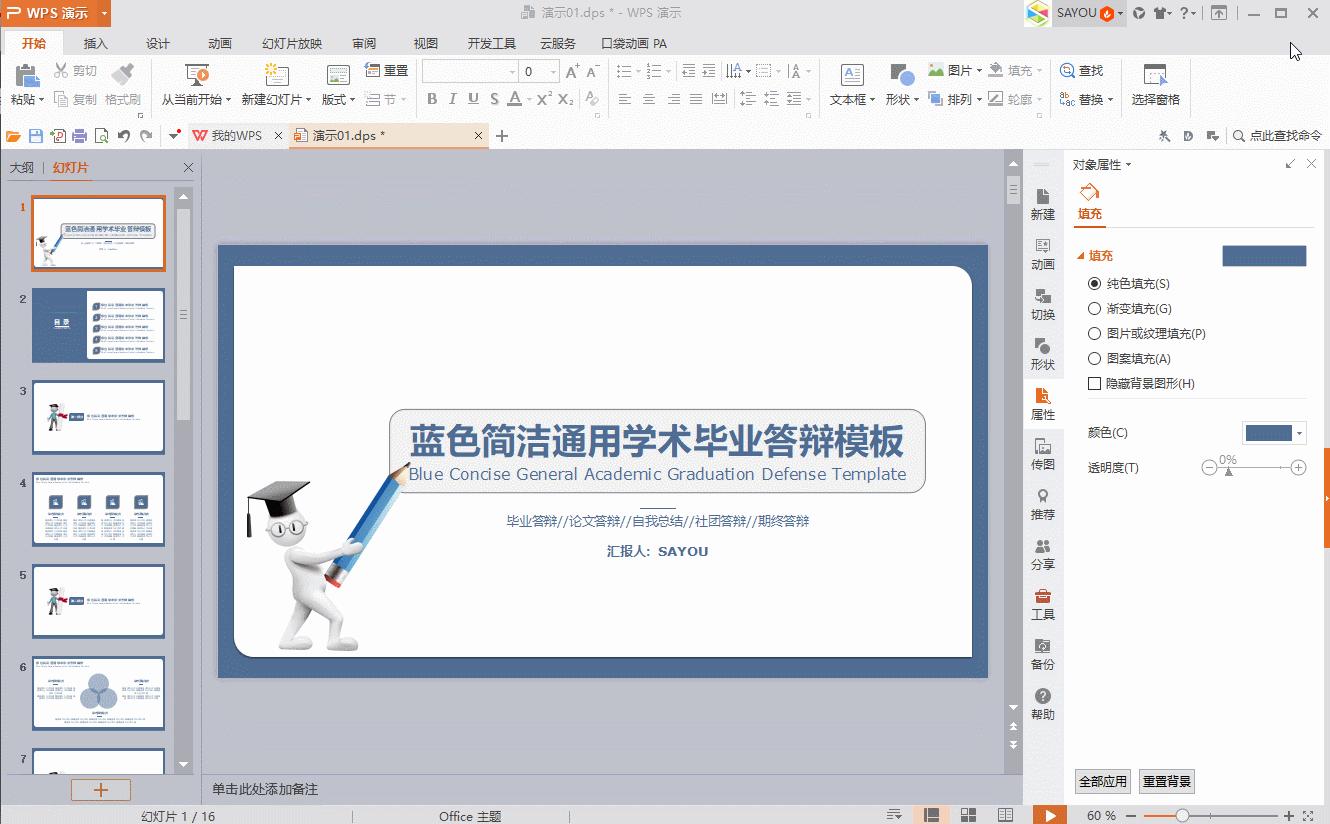Select the 渐变填充 gradient fill option
This screenshot has width=1330, height=824.
pyautogui.click(x=1095, y=308)
